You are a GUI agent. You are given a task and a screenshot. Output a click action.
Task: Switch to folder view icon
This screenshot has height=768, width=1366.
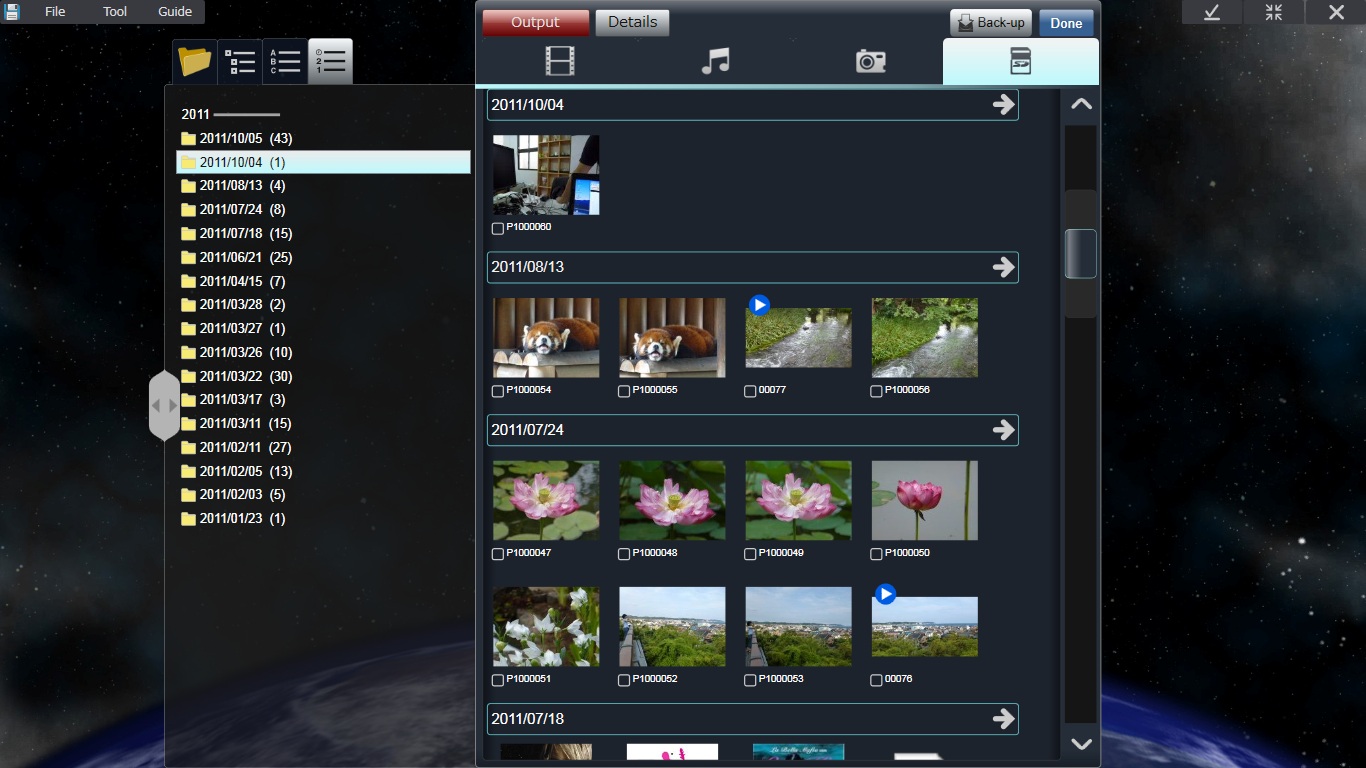195,62
